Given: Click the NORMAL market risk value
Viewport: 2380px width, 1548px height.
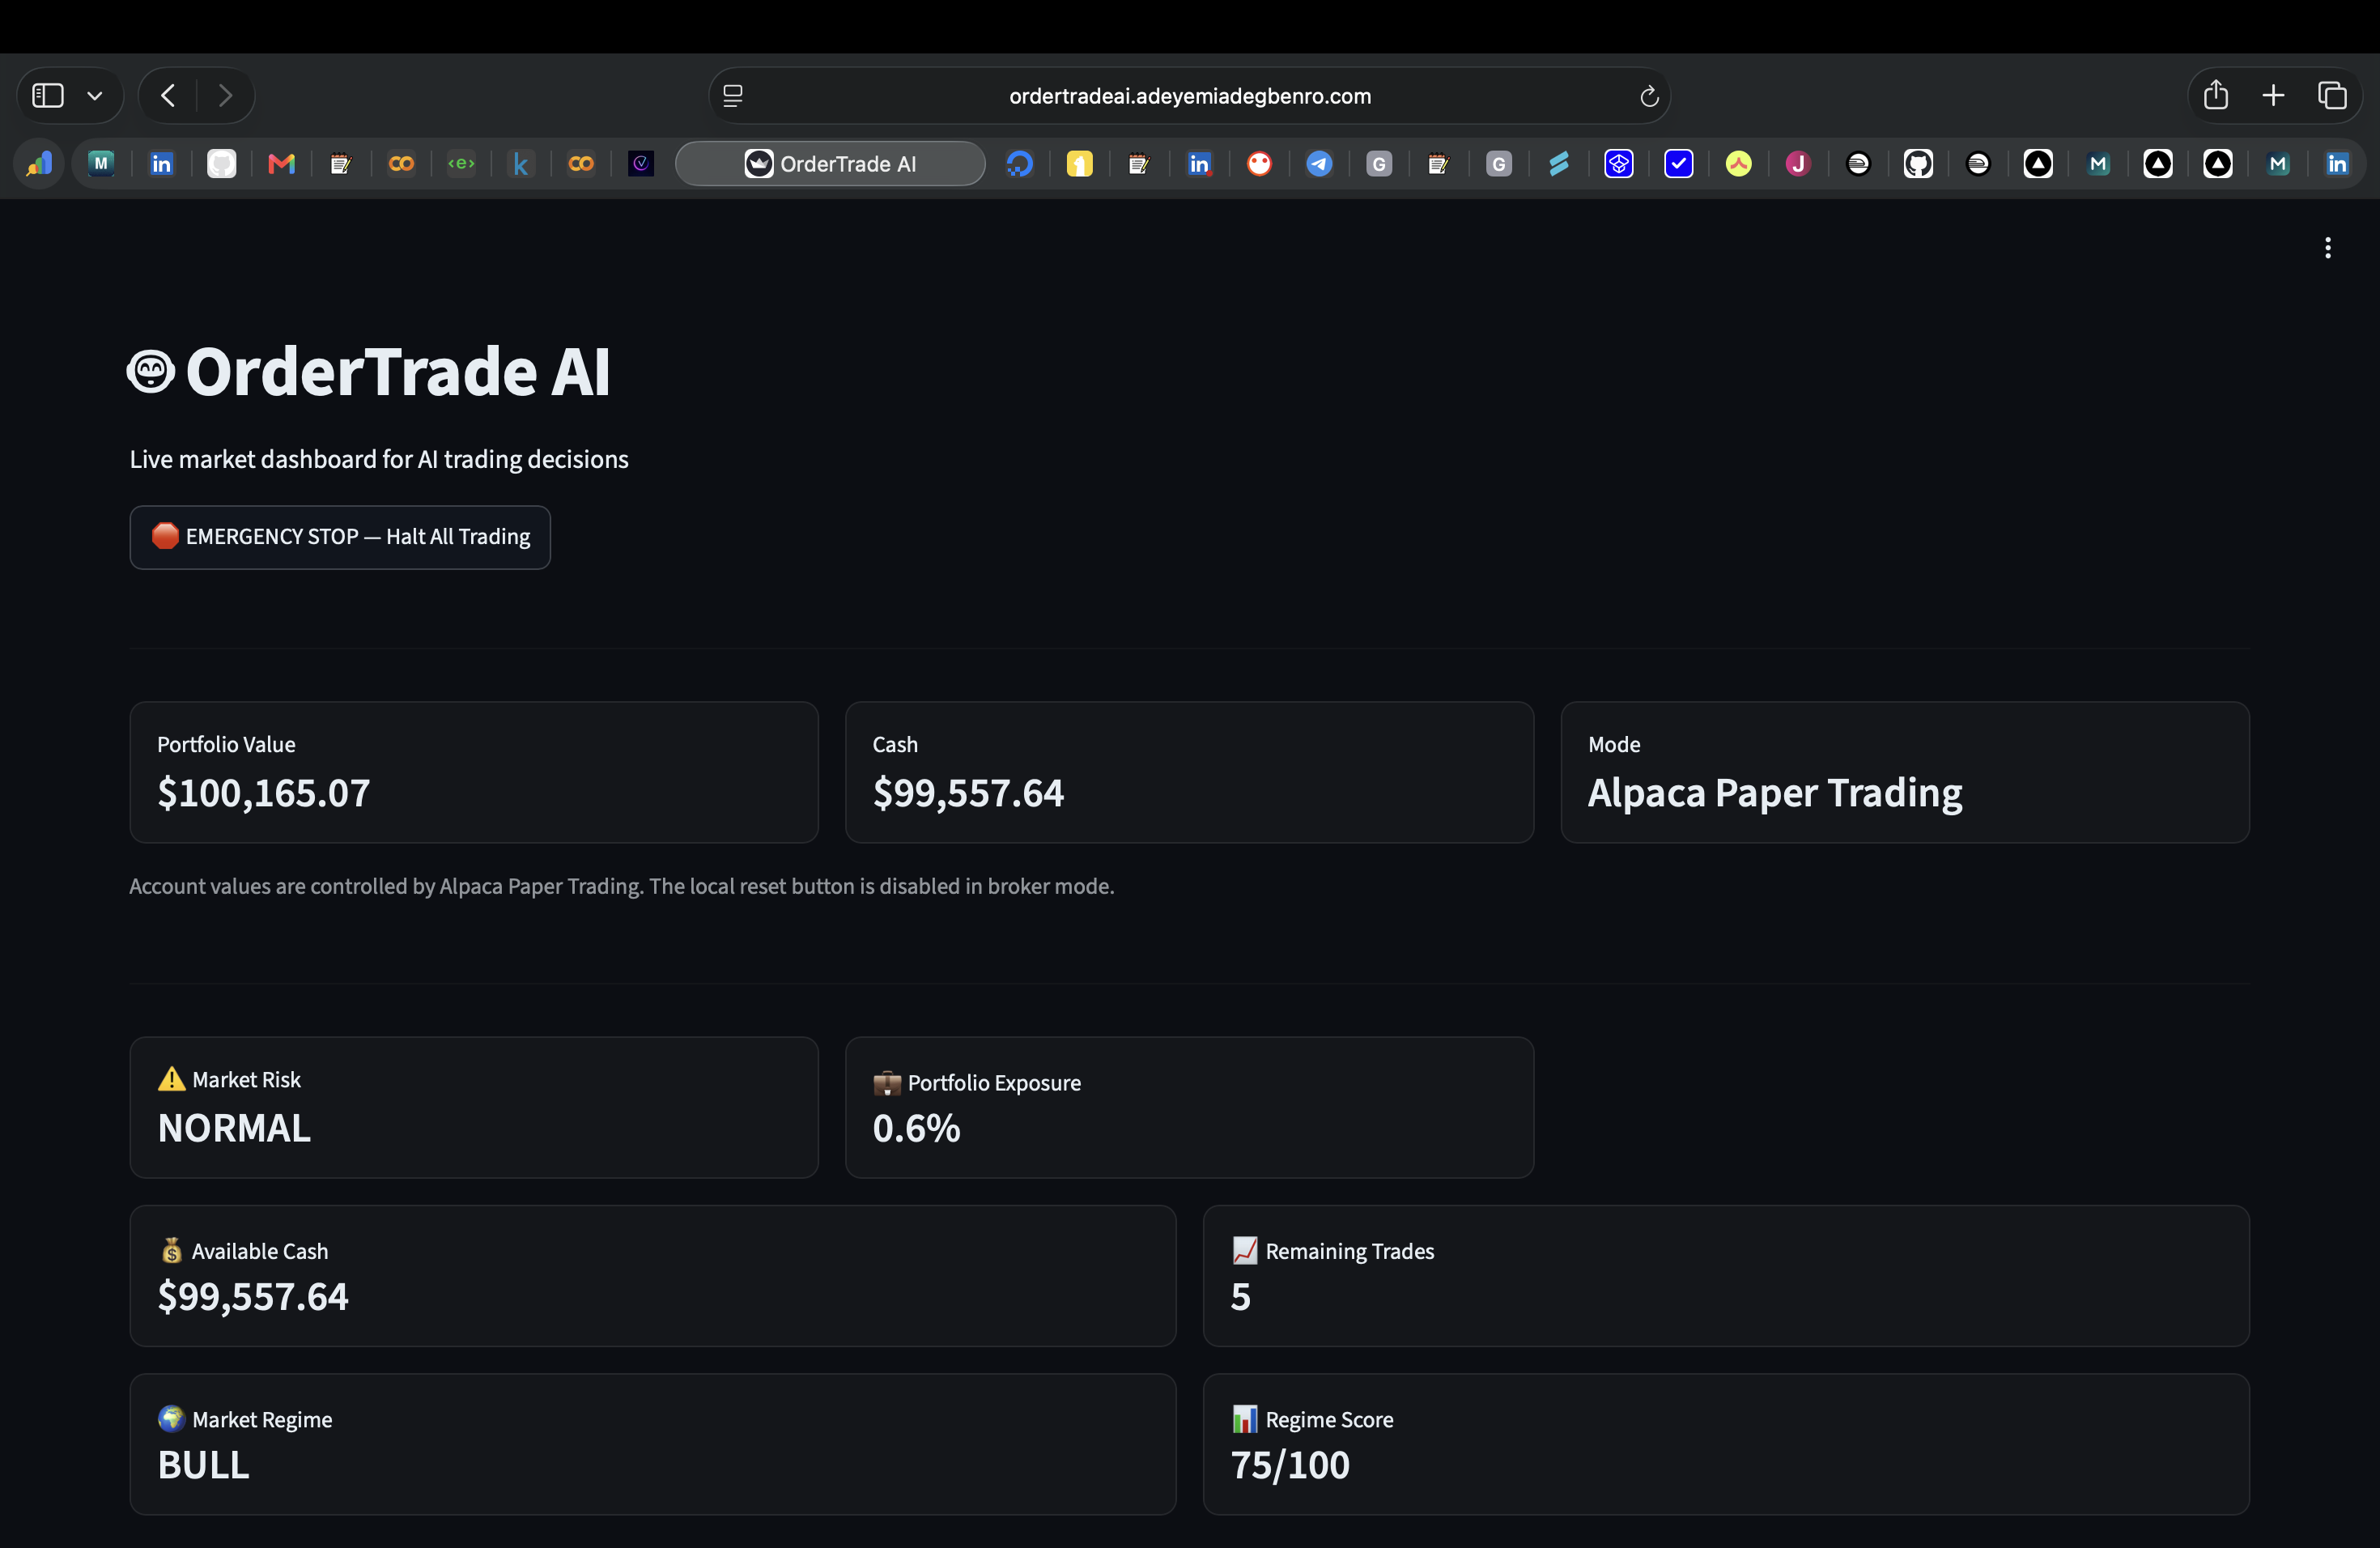Looking at the screenshot, I should pos(234,1128).
